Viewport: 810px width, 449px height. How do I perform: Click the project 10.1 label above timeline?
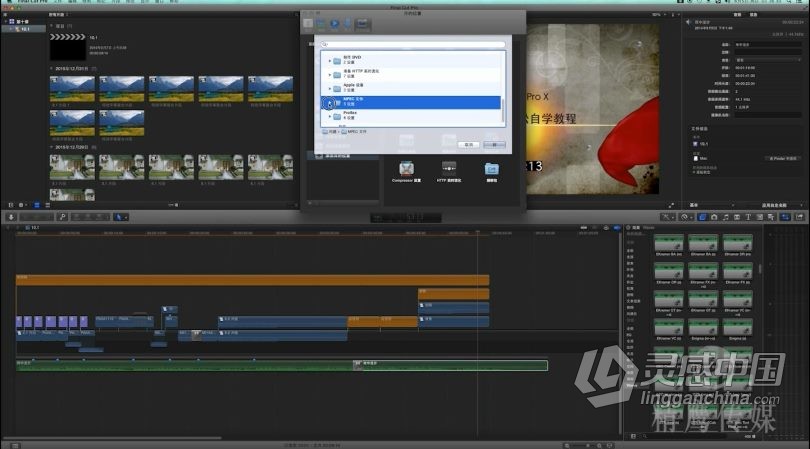coord(33,227)
